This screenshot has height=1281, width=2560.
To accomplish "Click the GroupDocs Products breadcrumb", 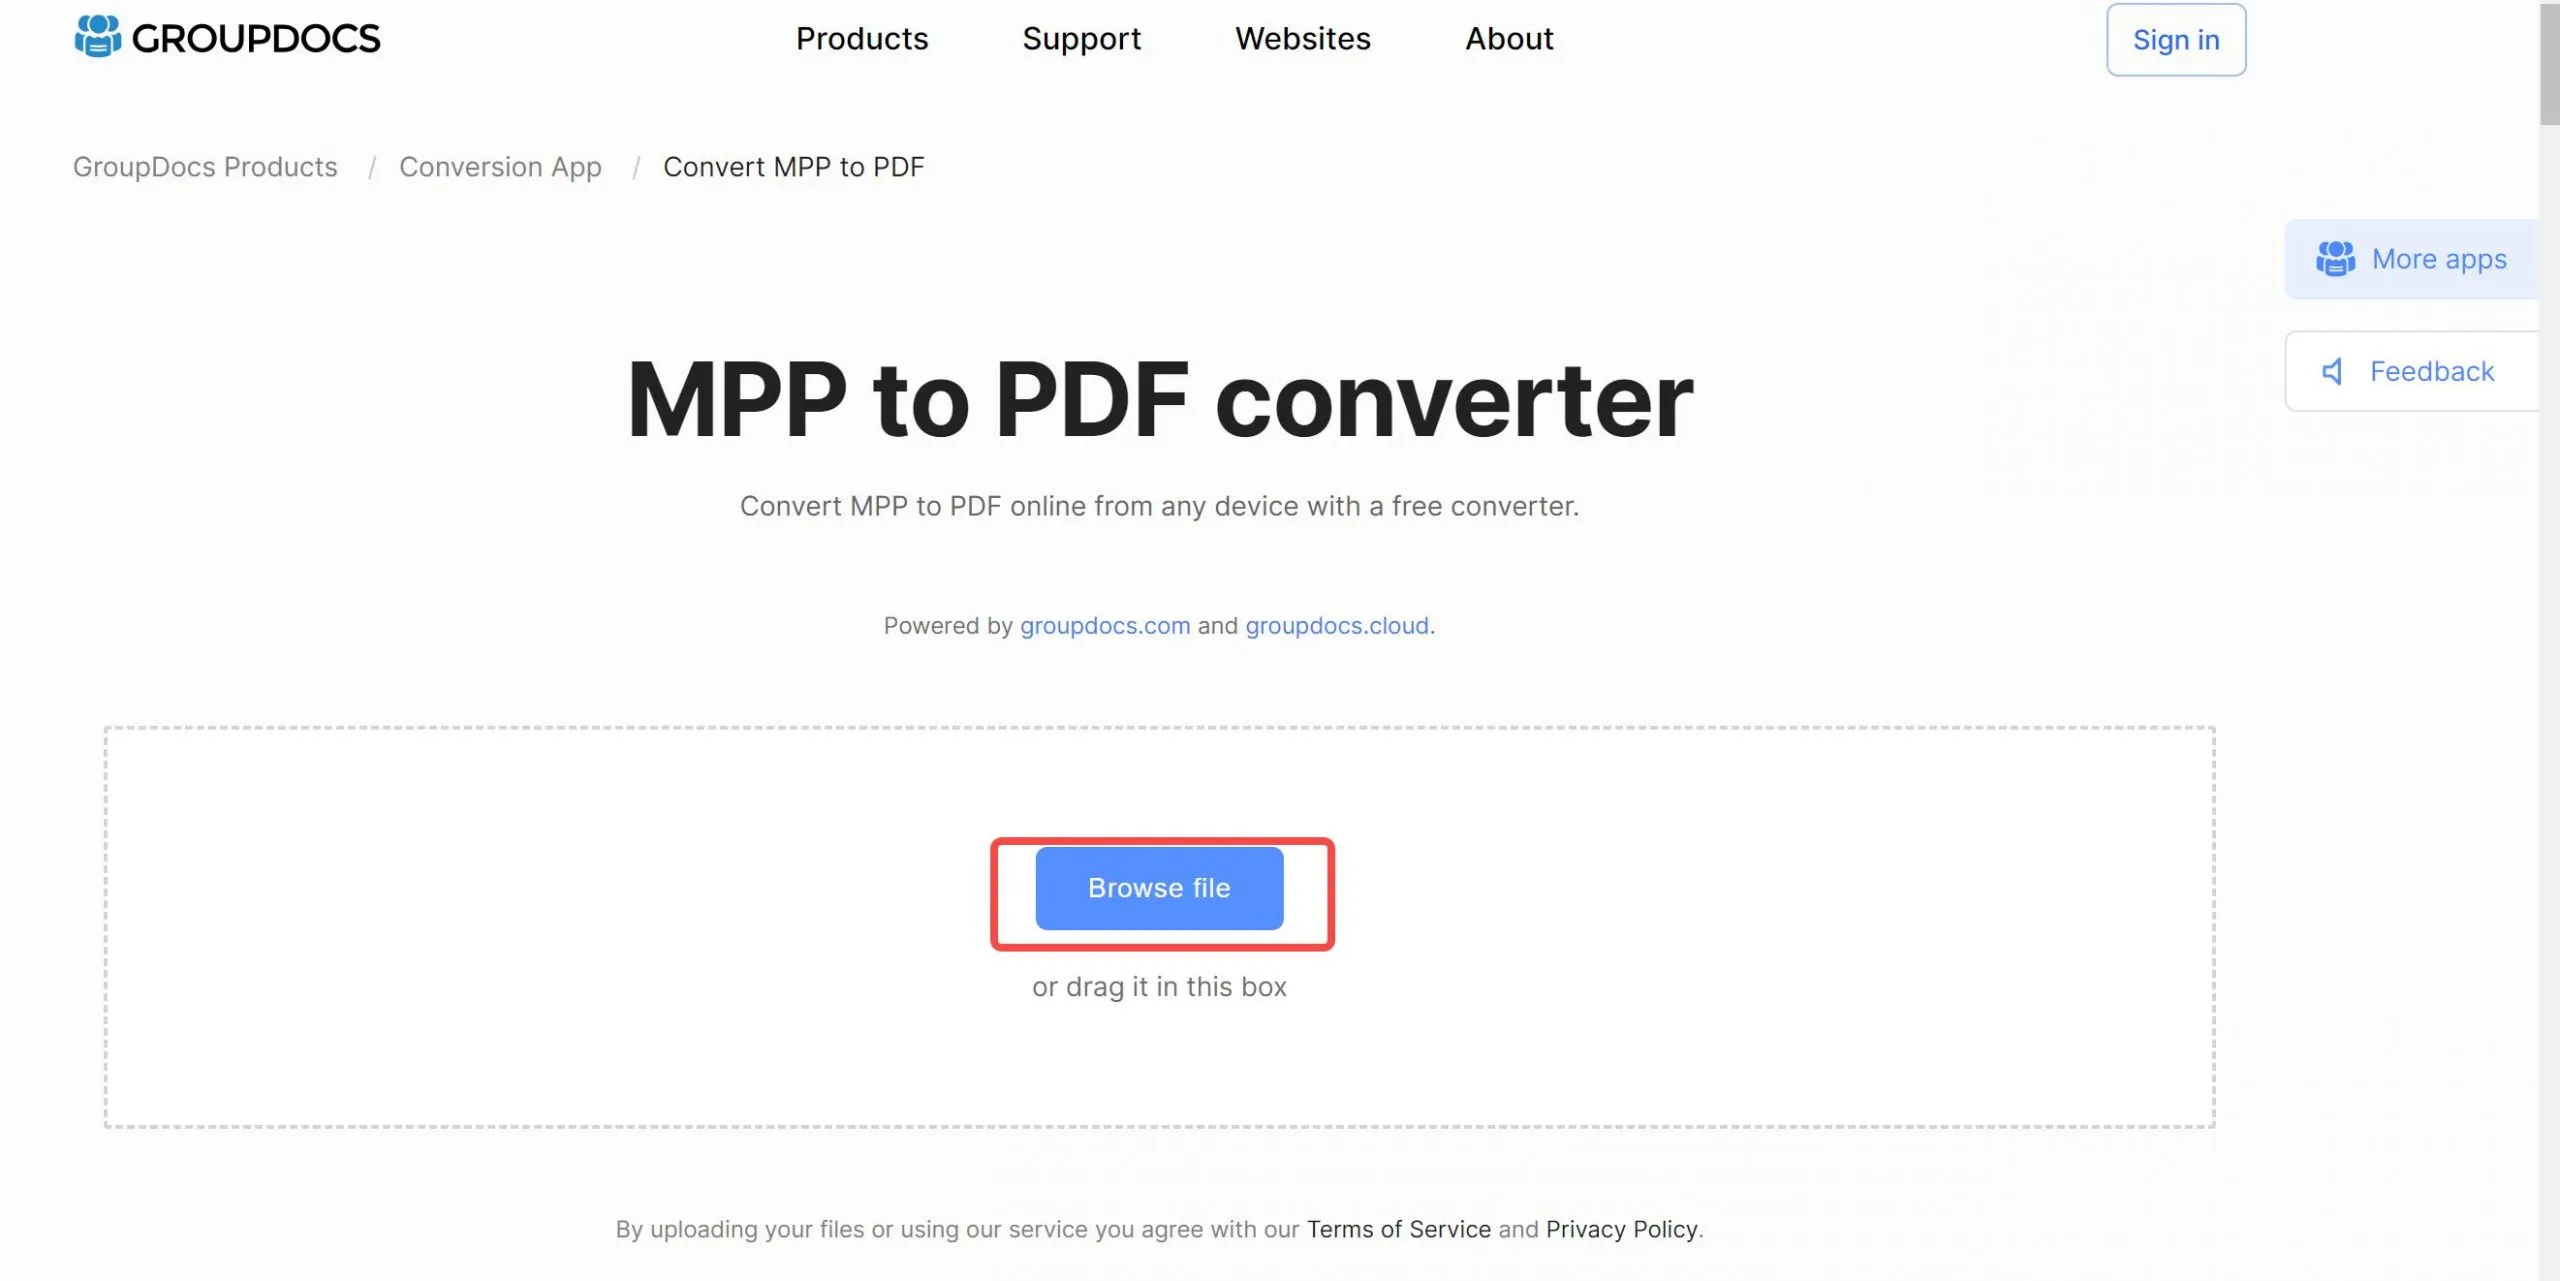I will 204,165.
